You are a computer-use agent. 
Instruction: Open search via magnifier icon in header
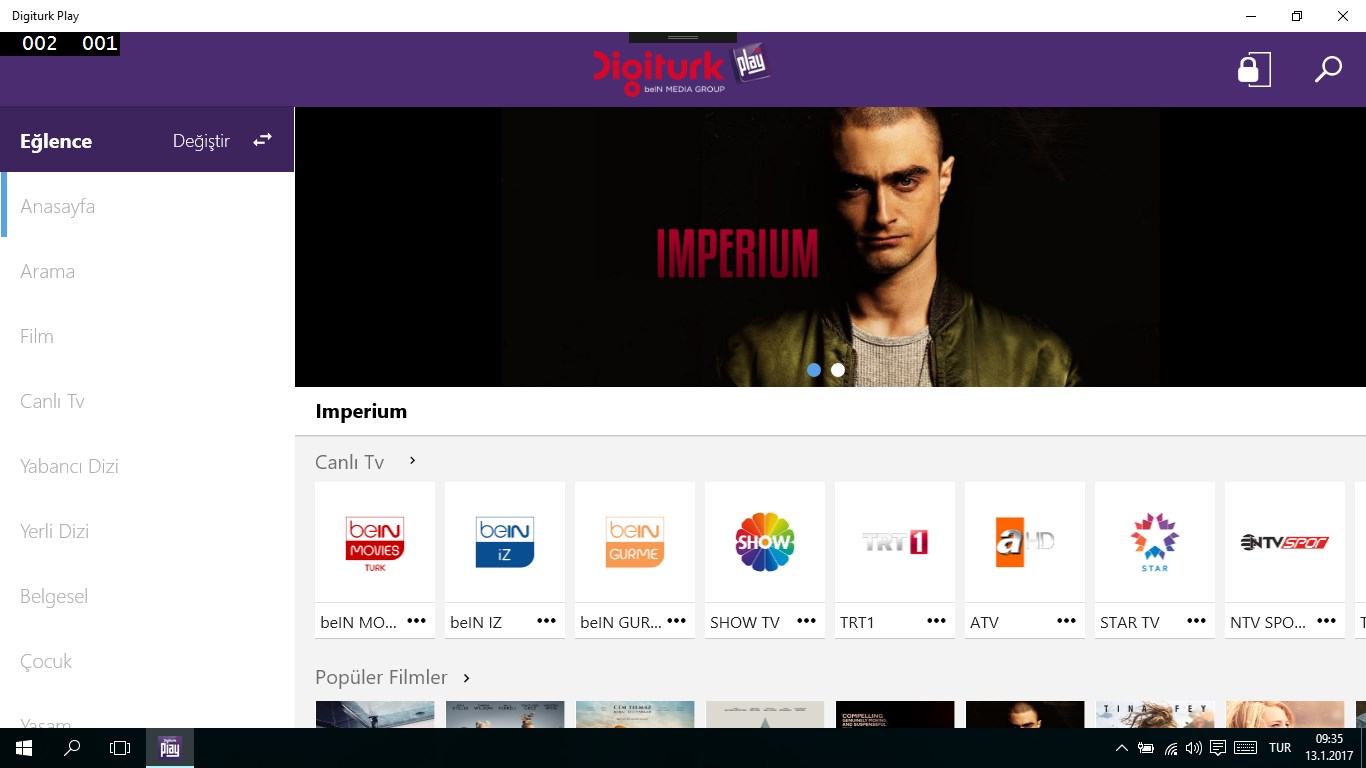(x=1328, y=70)
